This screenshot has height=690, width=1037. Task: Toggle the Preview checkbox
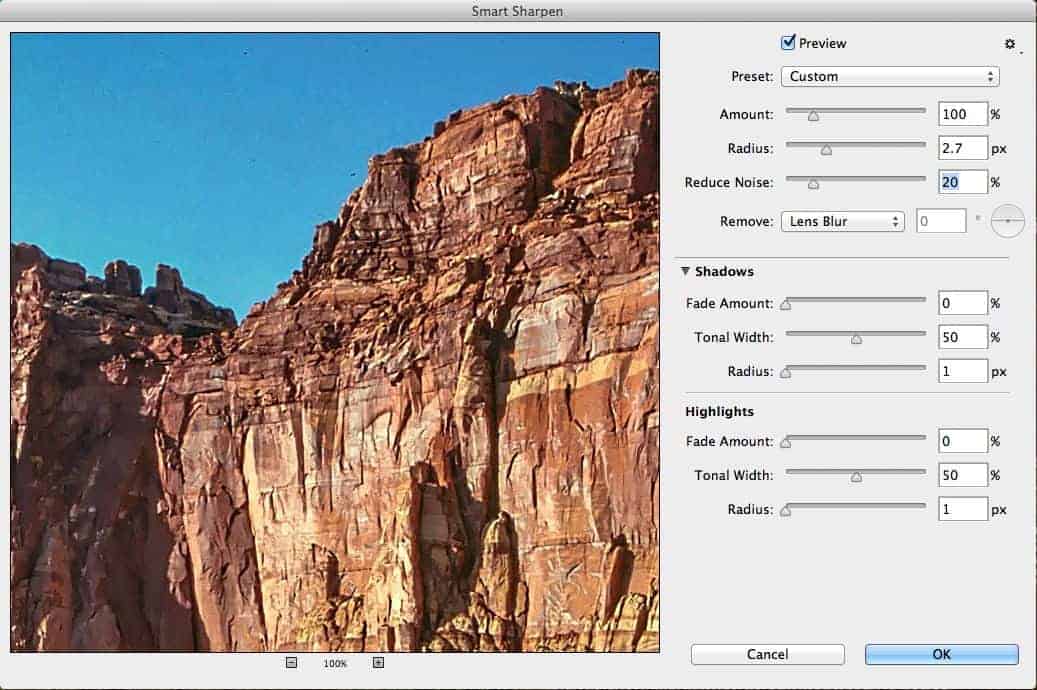(790, 43)
